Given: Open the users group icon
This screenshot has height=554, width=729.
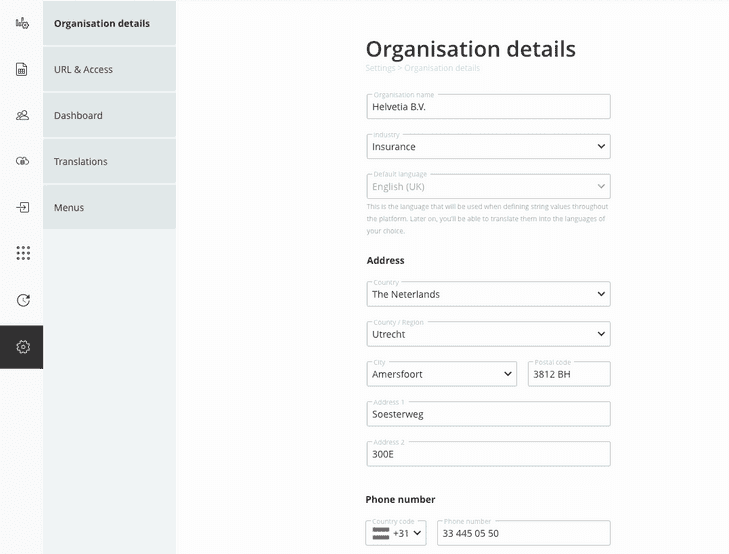Looking at the screenshot, I should (22, 115).
